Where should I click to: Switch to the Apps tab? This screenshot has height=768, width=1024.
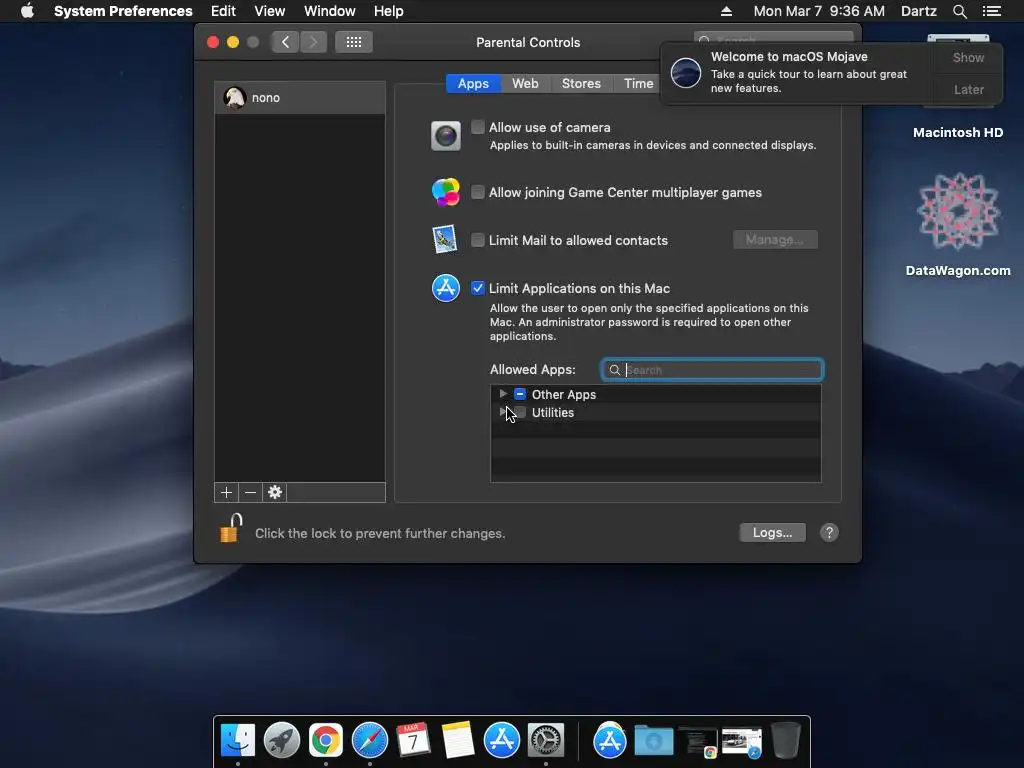[473, 84]
